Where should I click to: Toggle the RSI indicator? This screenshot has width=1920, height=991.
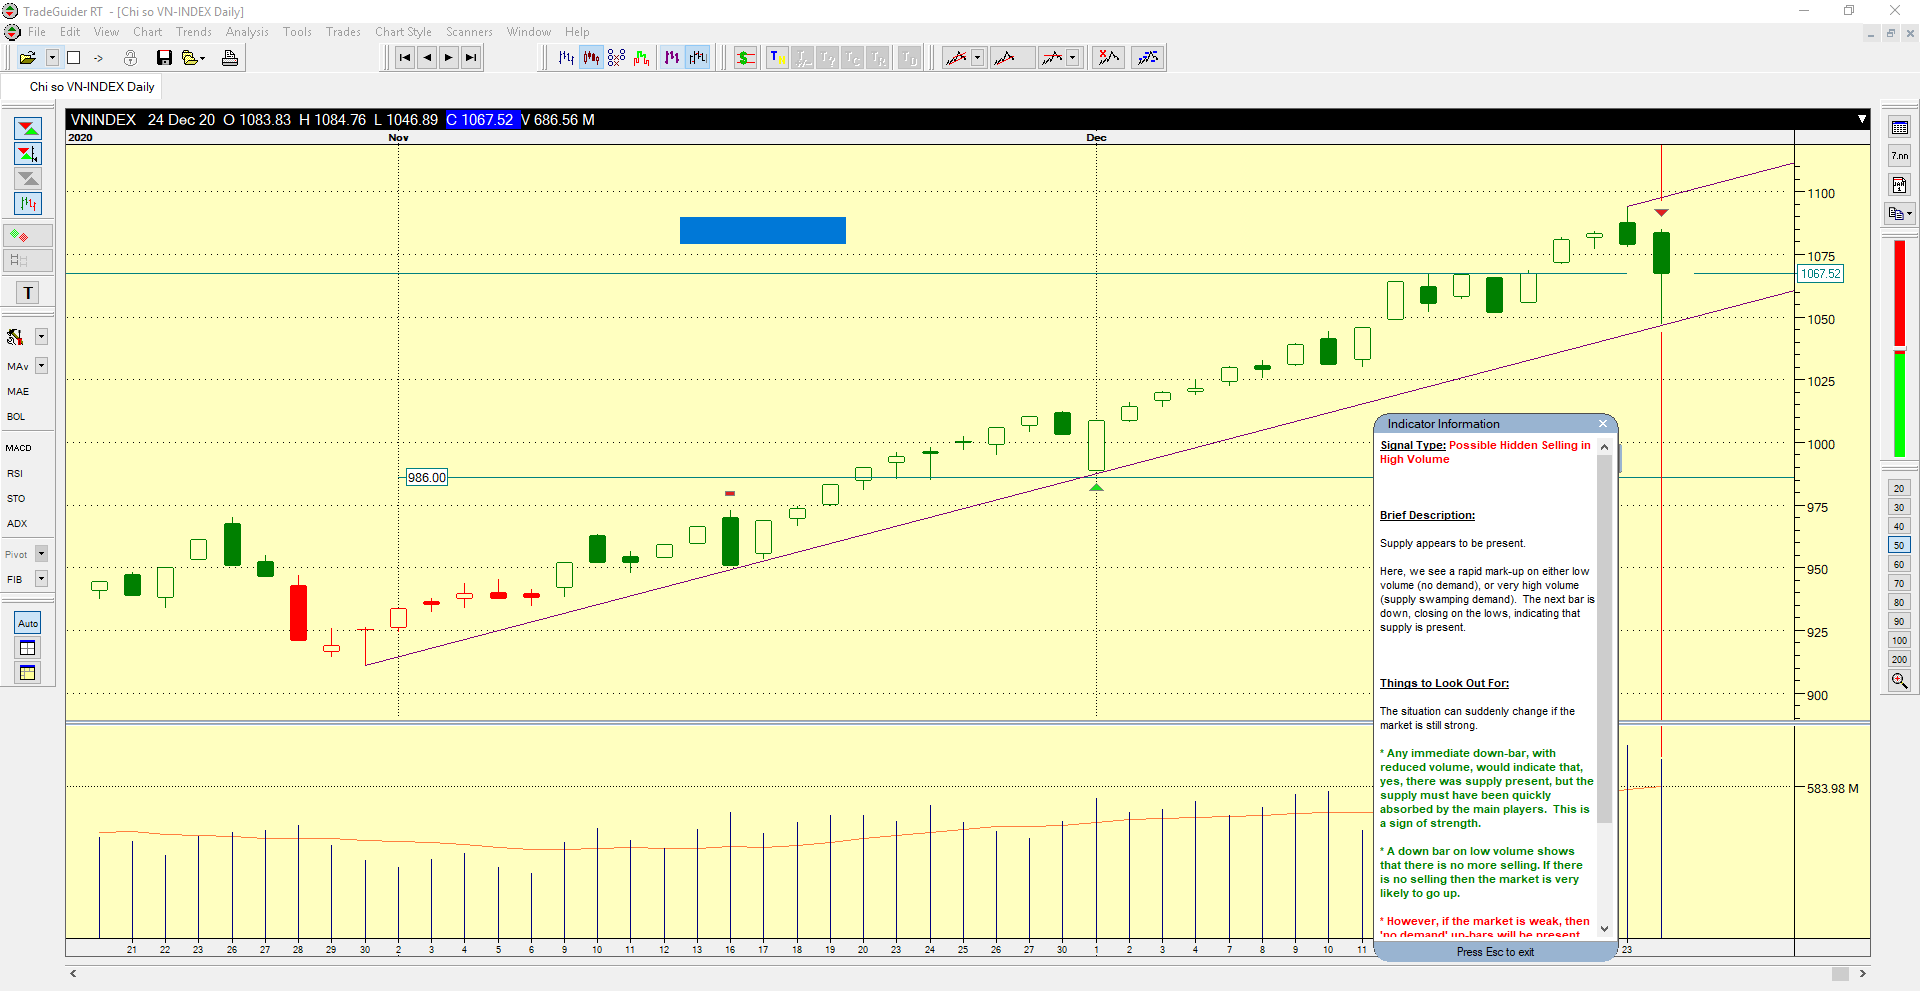[15, 474]
